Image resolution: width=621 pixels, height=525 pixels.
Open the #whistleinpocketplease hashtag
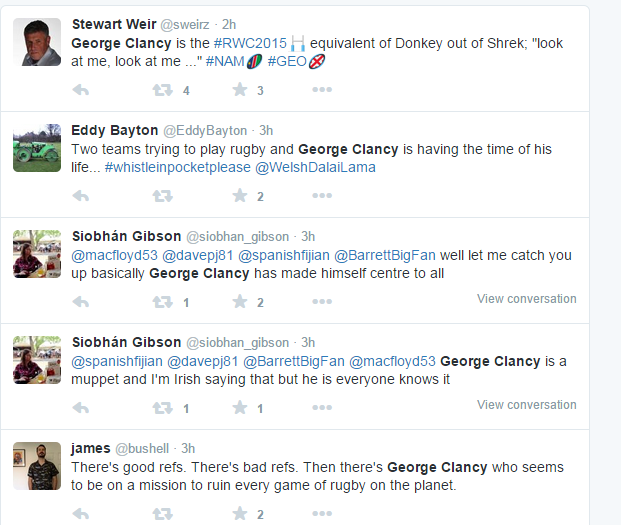[x=177, y=167]
